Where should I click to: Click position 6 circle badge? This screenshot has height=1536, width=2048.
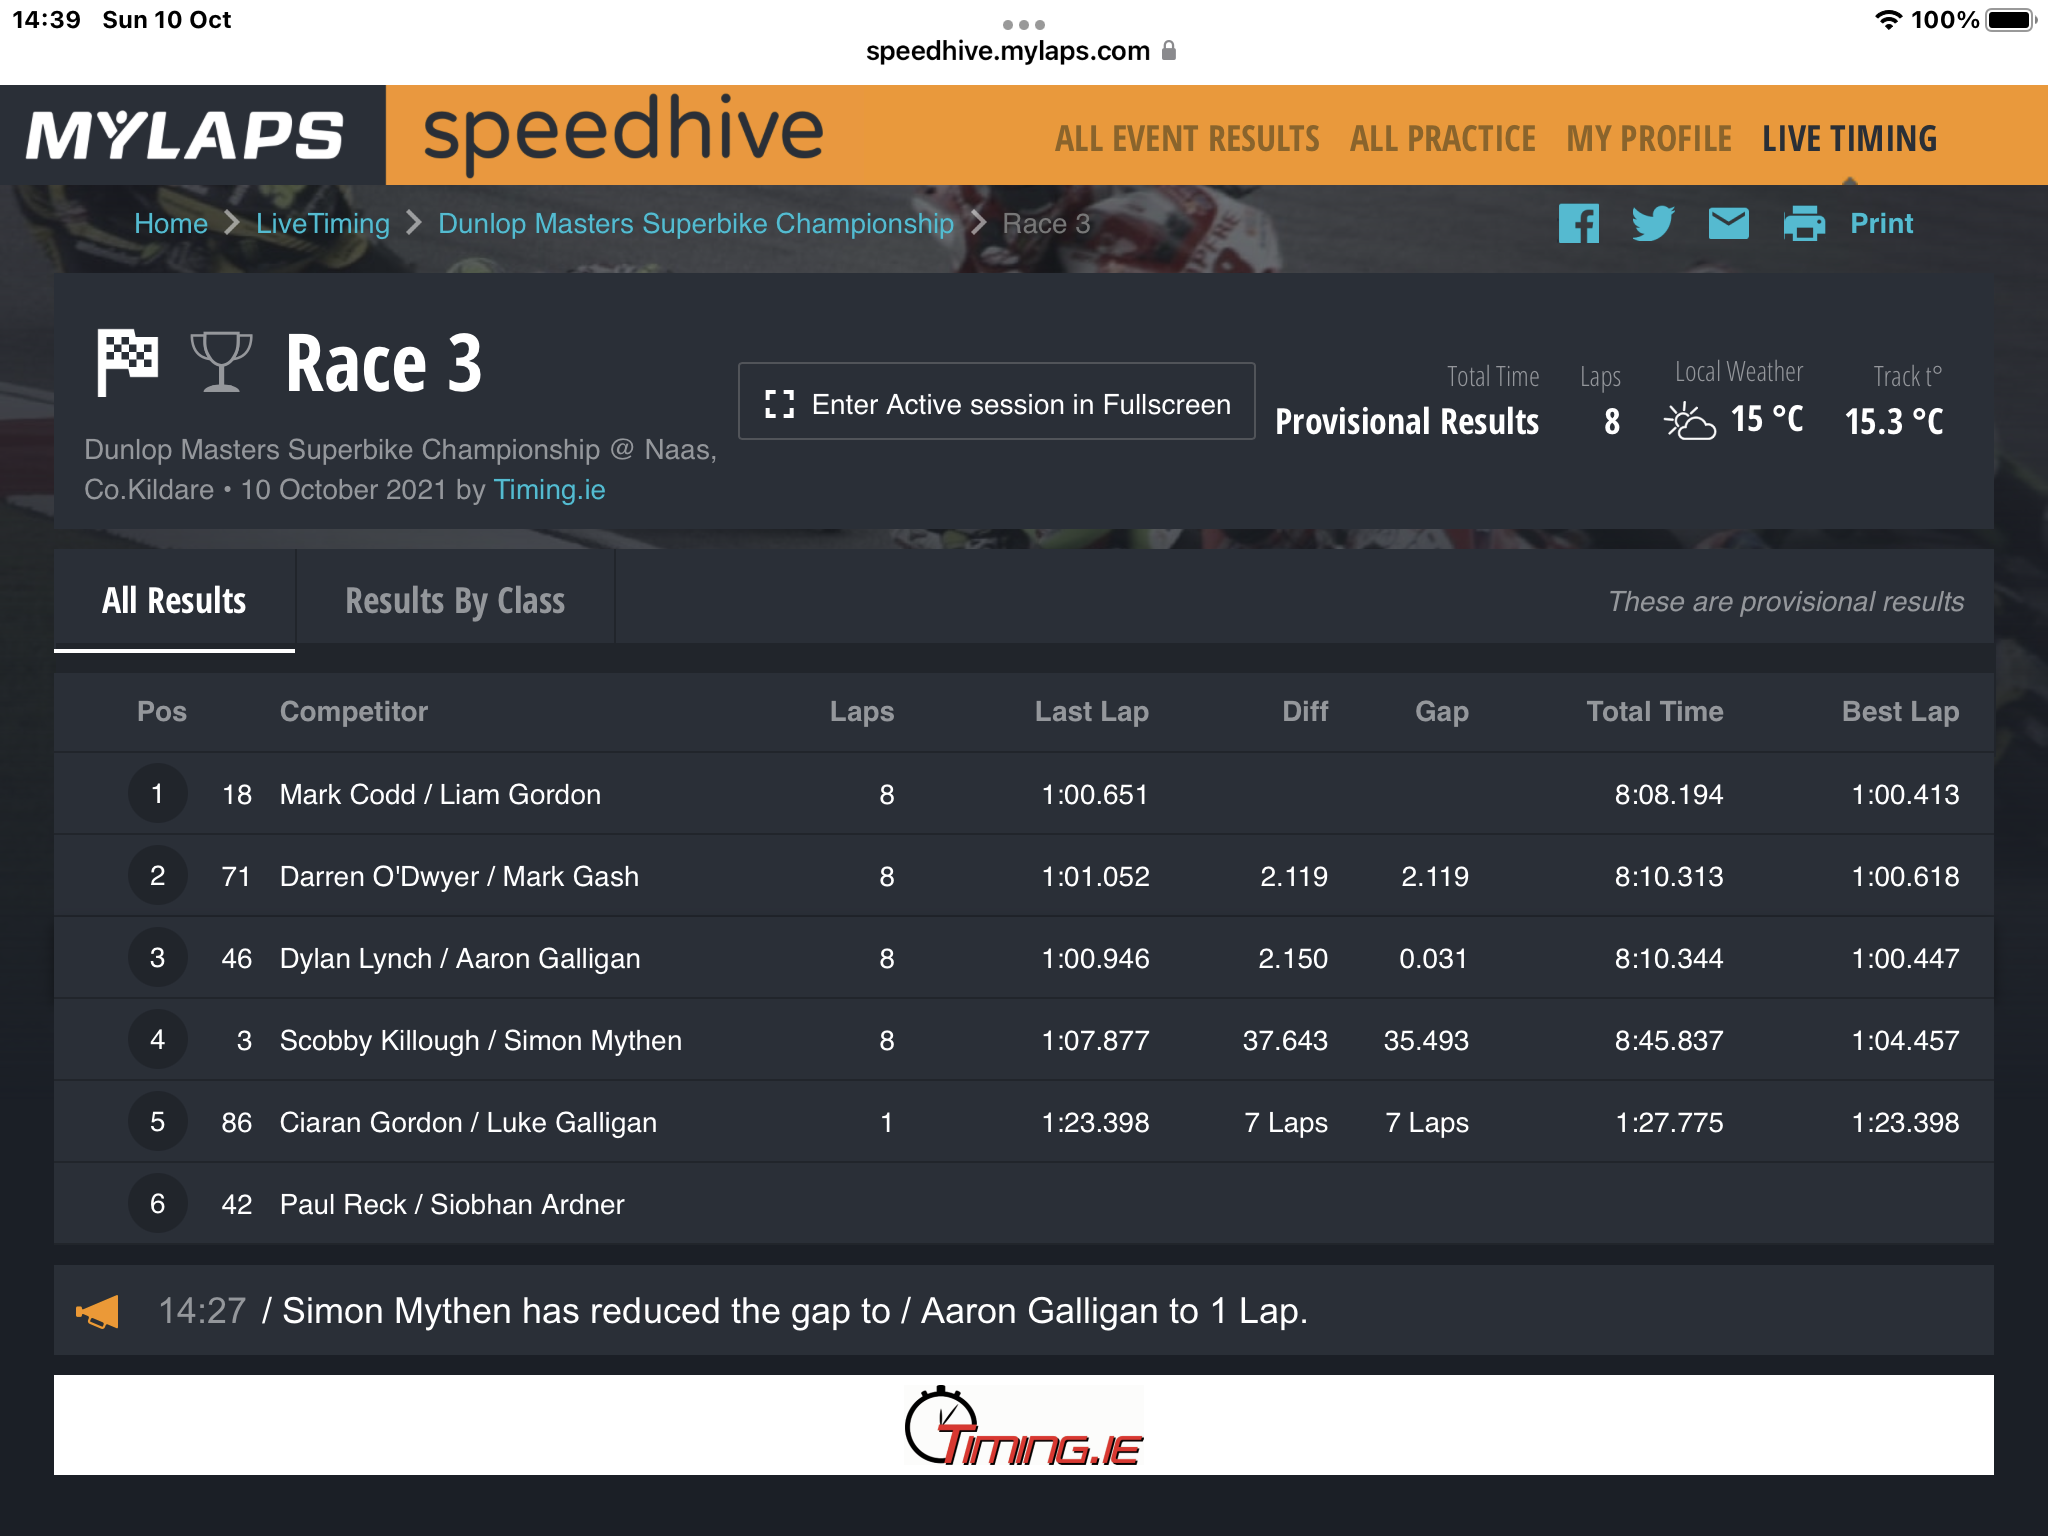point(157,1204)
